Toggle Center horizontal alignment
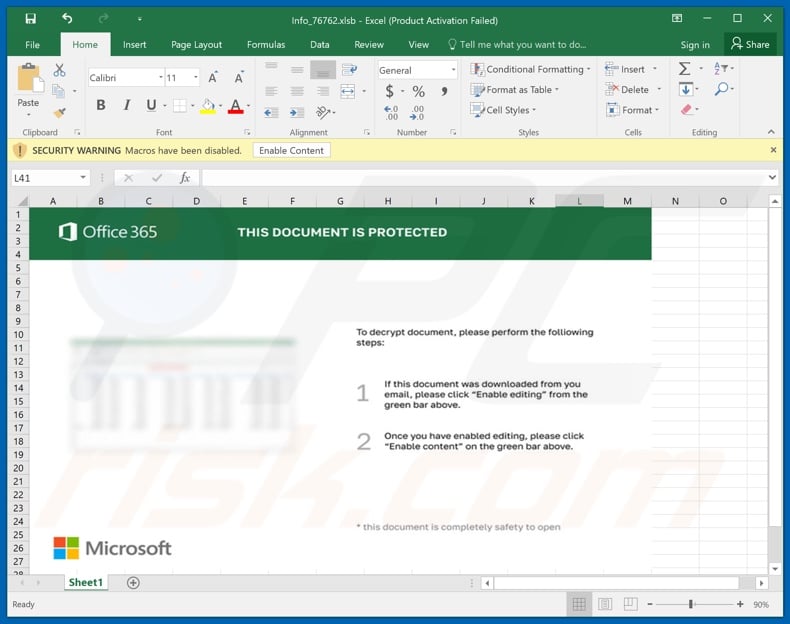 click(297, 91)
